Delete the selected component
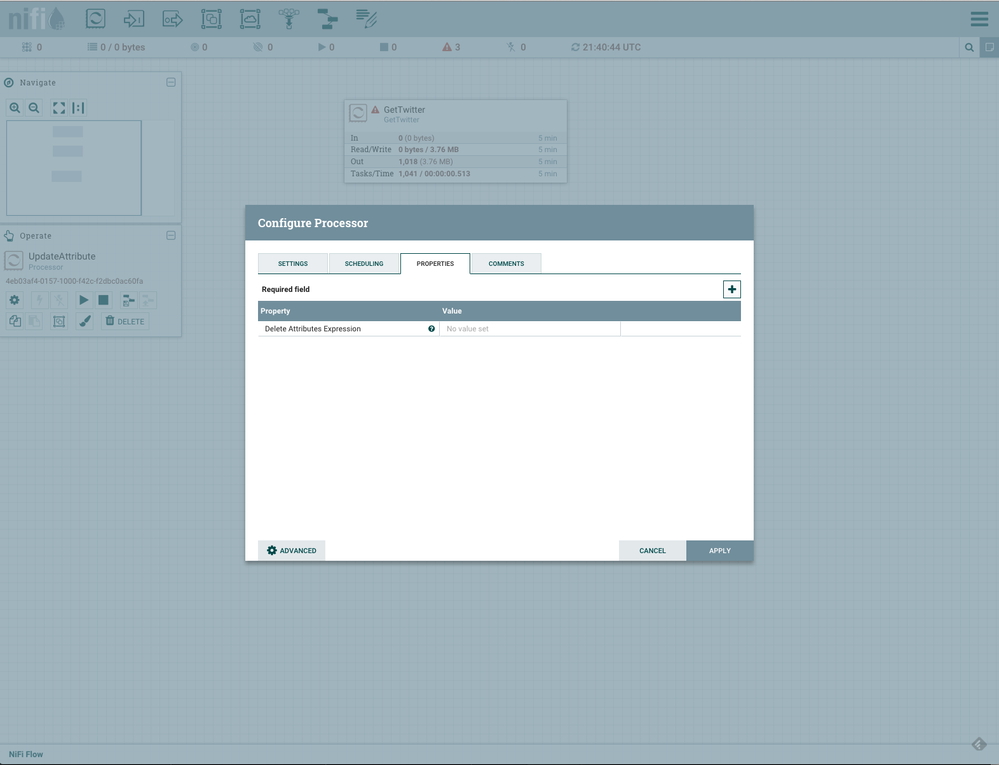The height and width of the screenshot is (765, 999). pyautogui.click(x=125, y=322)
